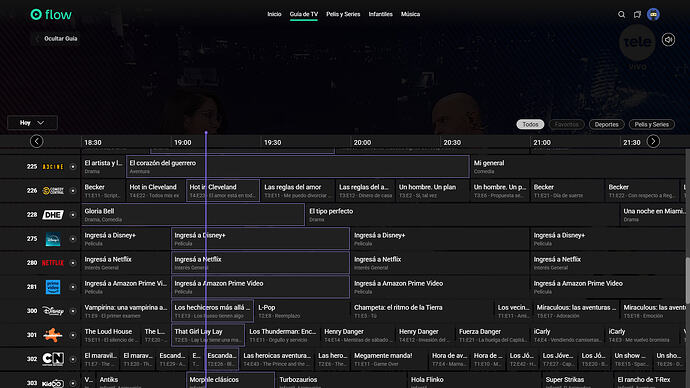Image resolution: width=690 pixels, height=388 pixels.
Task: Open the Música menu
Action: pos(410,14)
